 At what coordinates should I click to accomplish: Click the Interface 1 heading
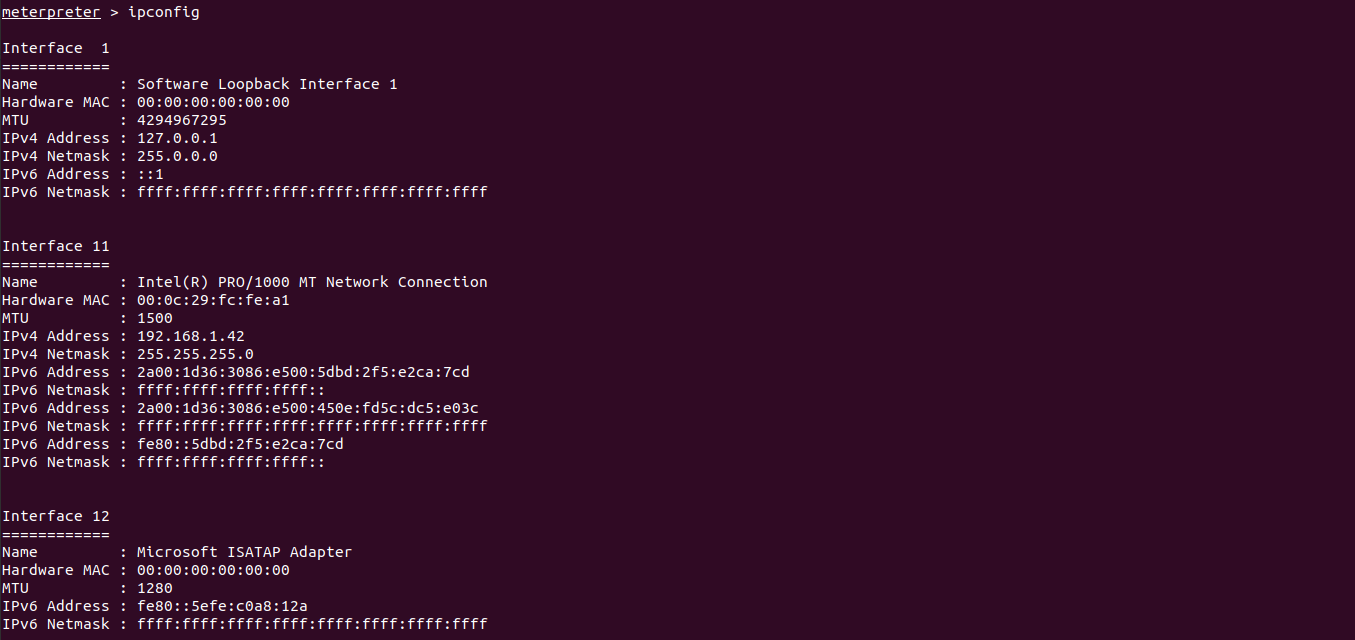pos(56,48)
